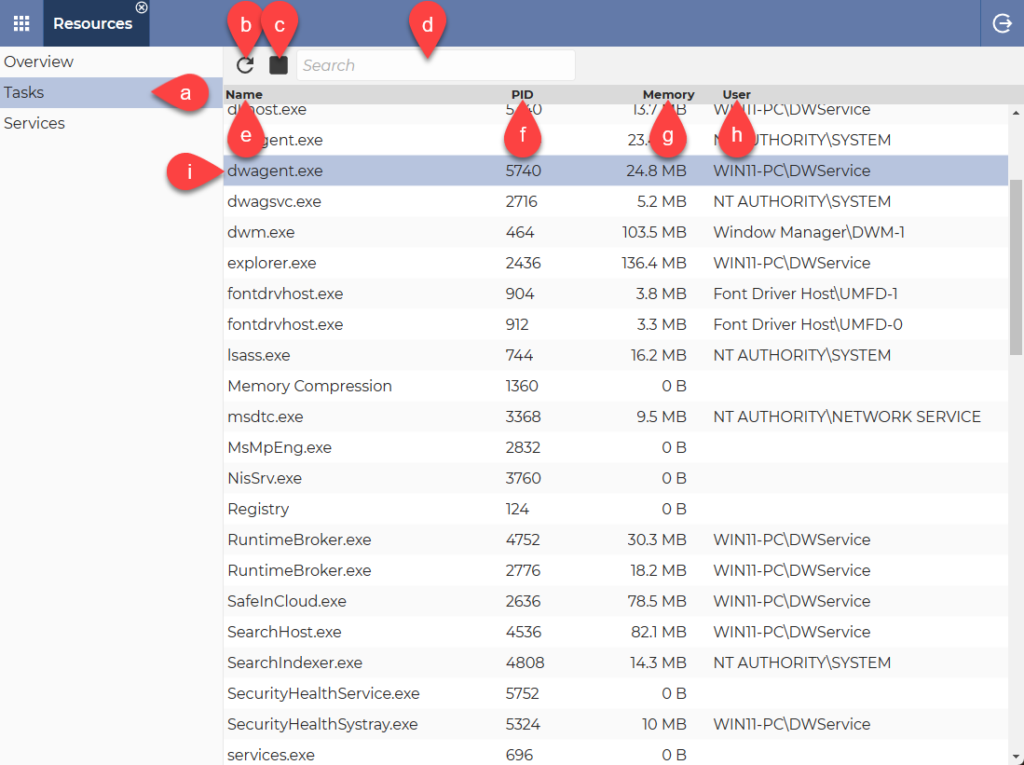Sort processes by PID column
This screenshot has width=1024, height=765.
pyautogui.click(x=523, y=94)
